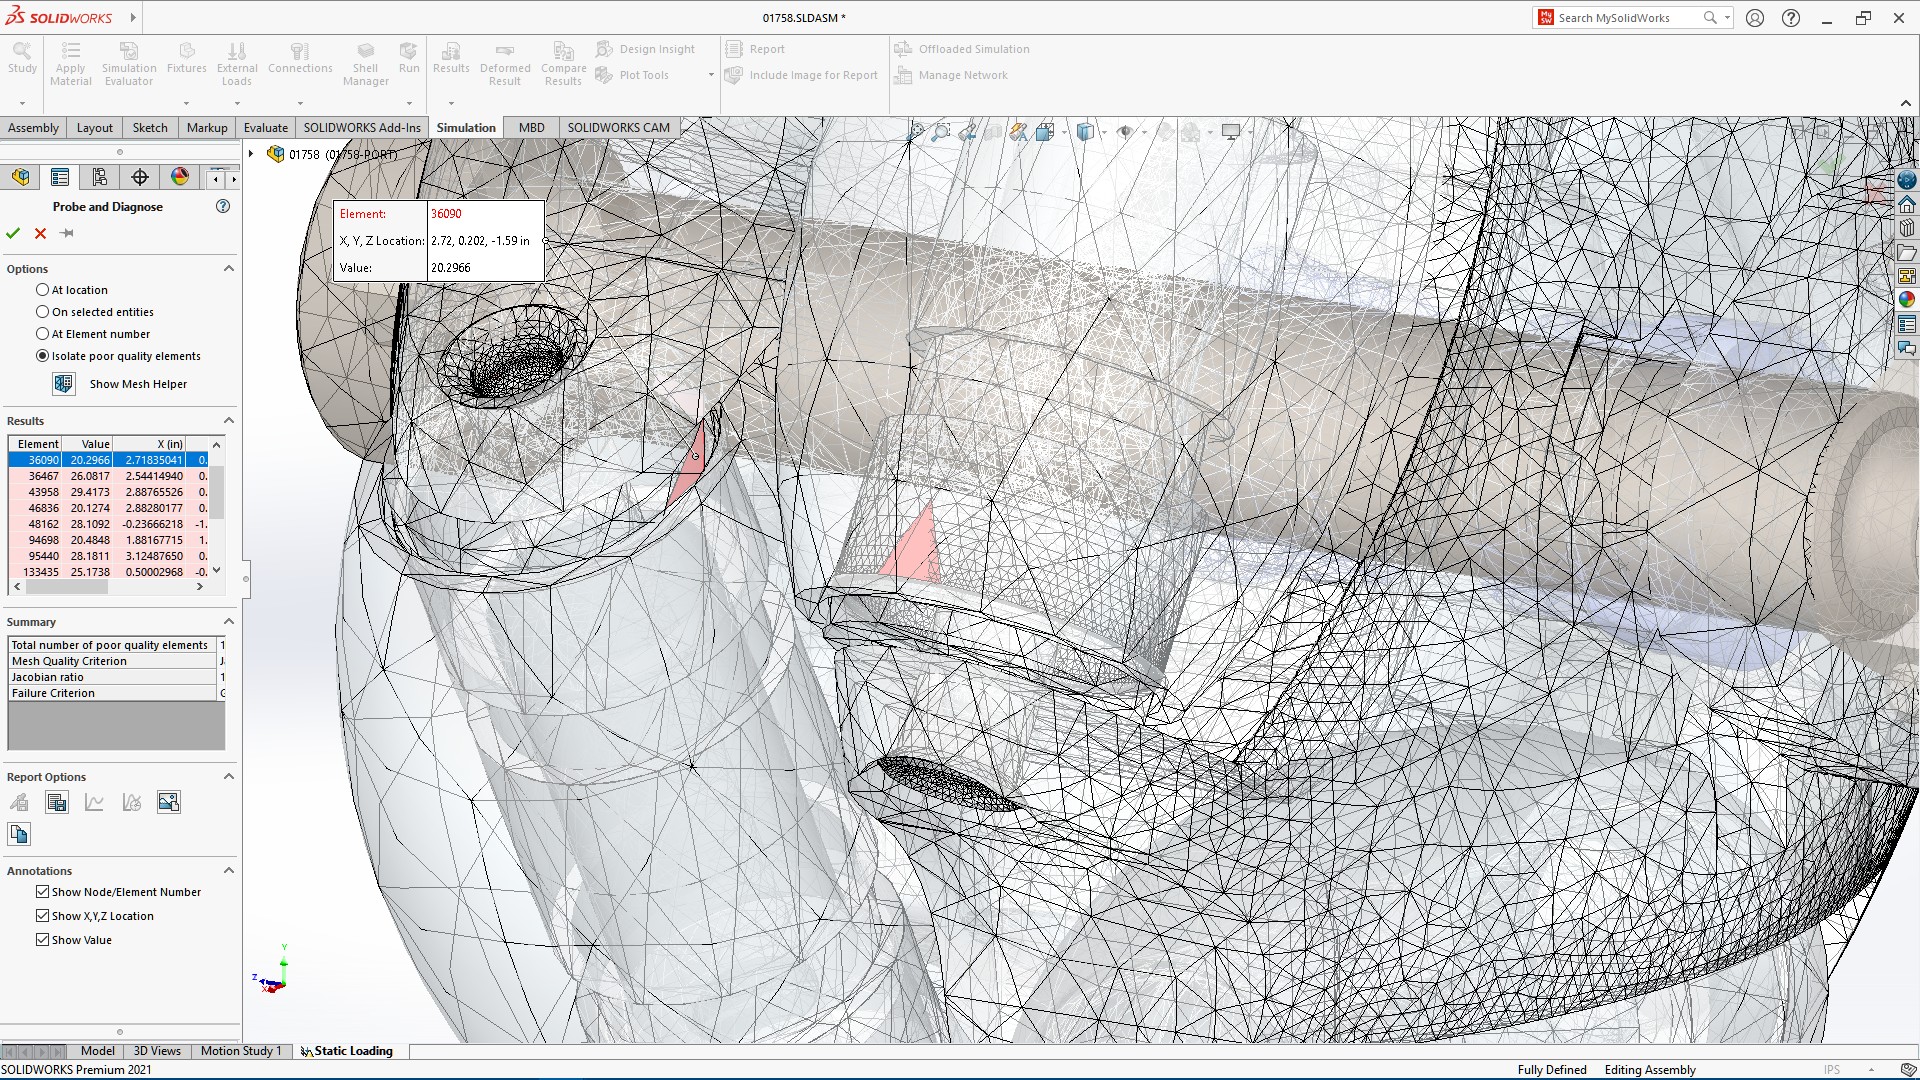Open the Simulation Evaluator
The width and height of the screenshot is (1920, 1080).
tap(128, 62)
